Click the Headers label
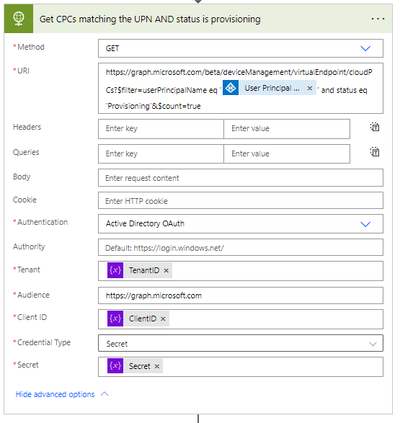Image resolution: width=400 pixels, height=423 pixels. 27,127
